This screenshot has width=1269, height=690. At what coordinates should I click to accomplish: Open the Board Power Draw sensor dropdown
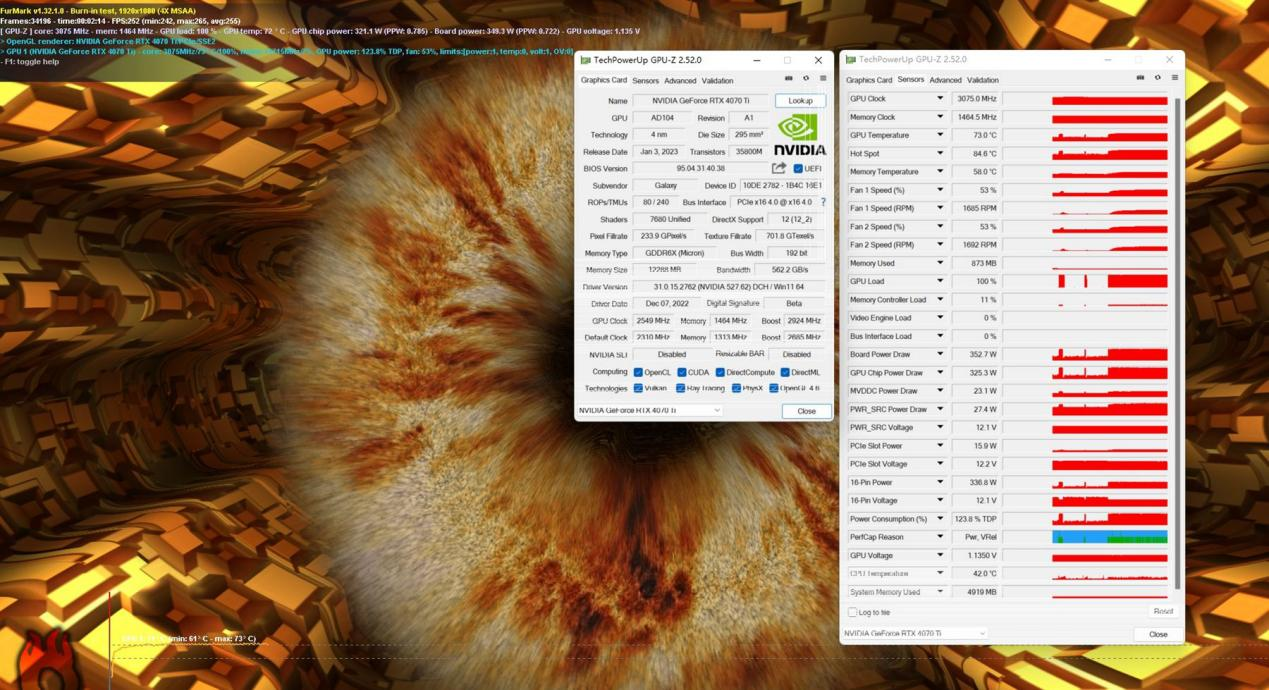940,354
